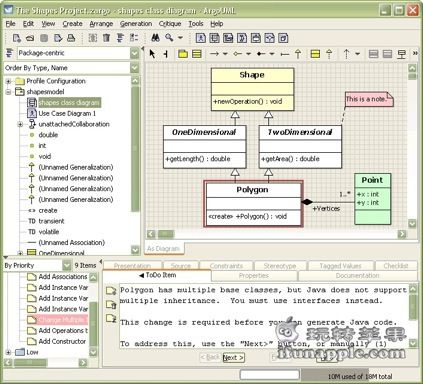Choose the arrow Select tool

152,54
